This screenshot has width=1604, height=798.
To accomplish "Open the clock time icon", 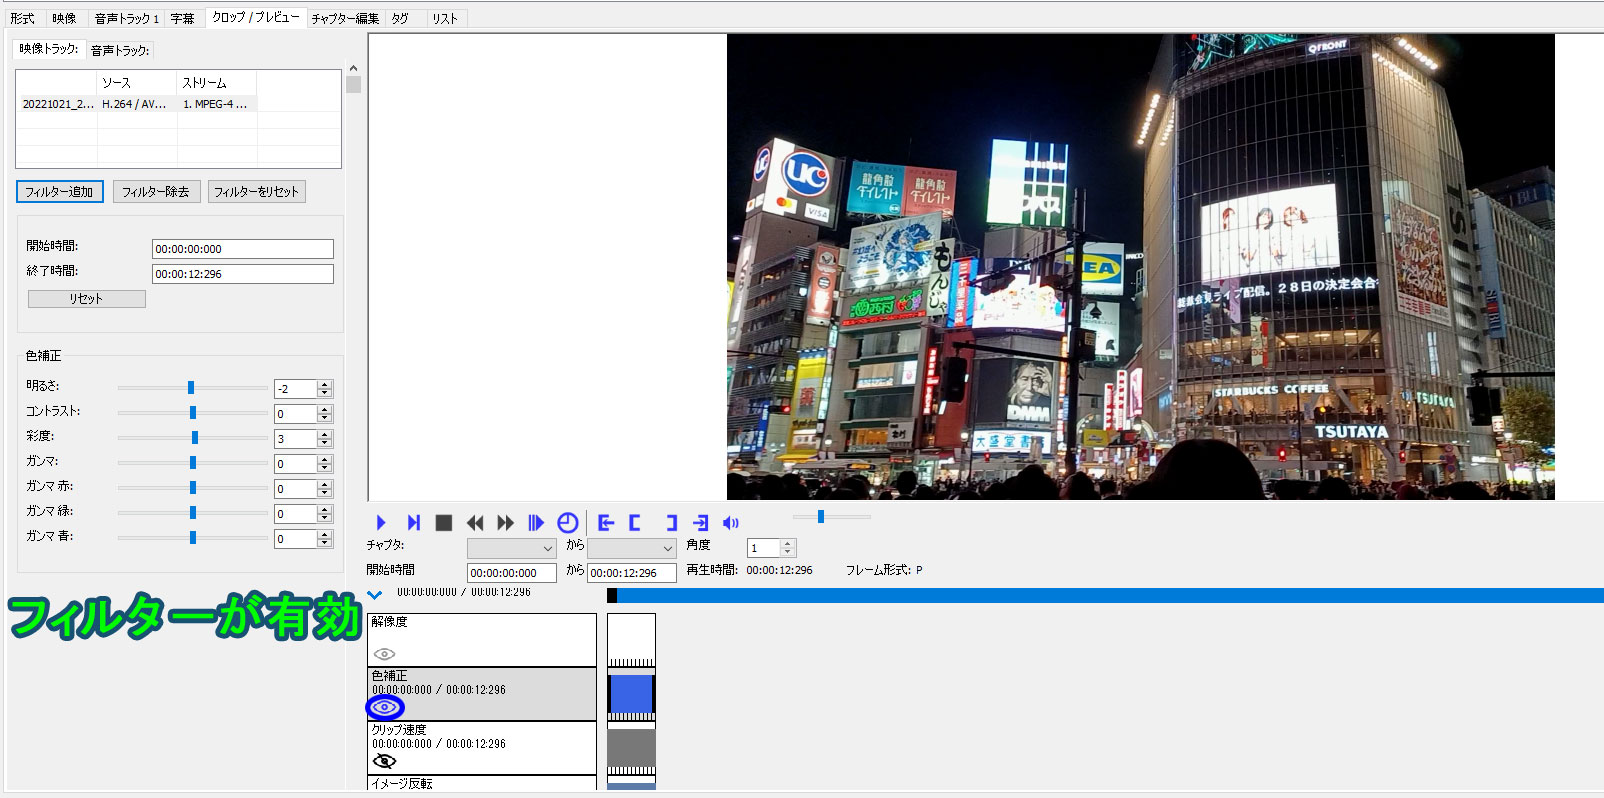I will (567, 523).
